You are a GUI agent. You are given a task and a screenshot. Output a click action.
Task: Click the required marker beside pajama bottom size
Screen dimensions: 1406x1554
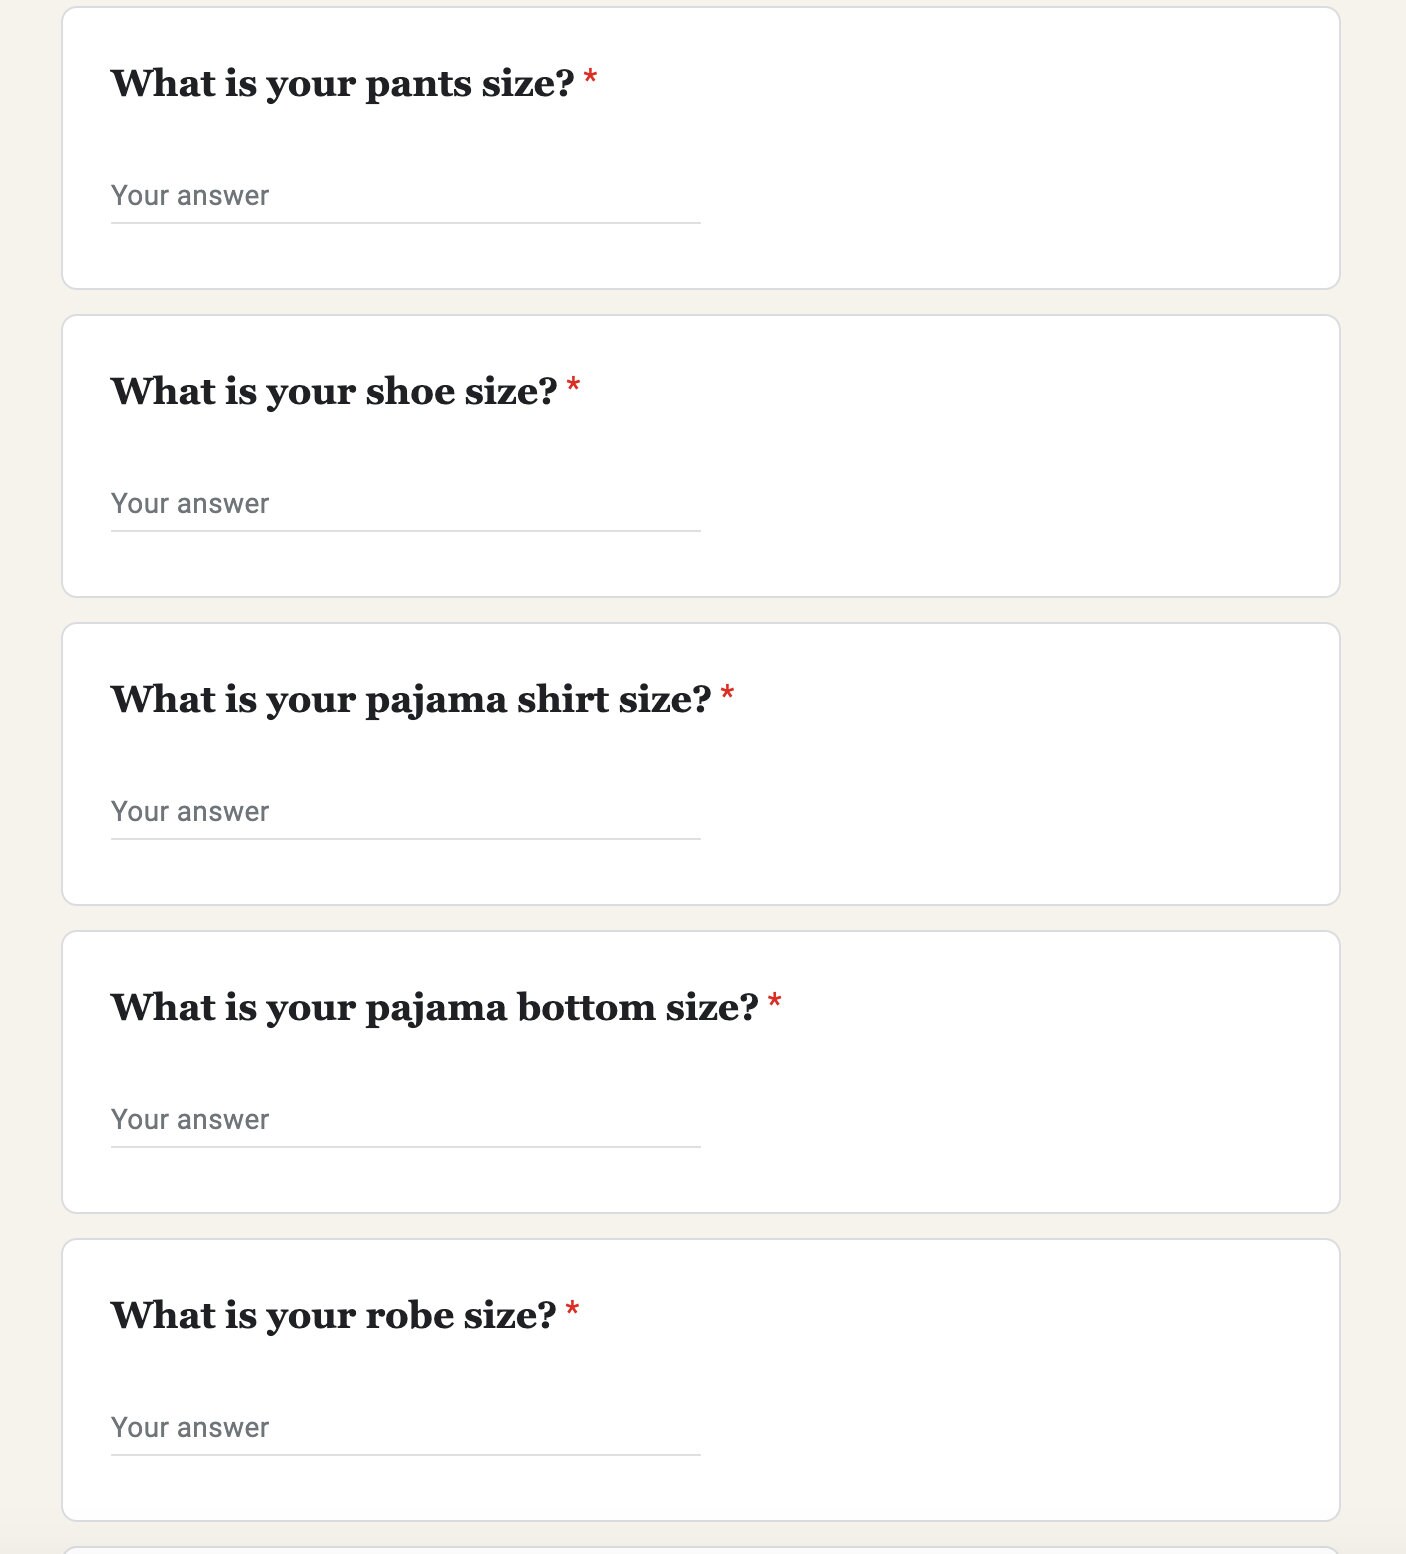[x=775, y=1002]
